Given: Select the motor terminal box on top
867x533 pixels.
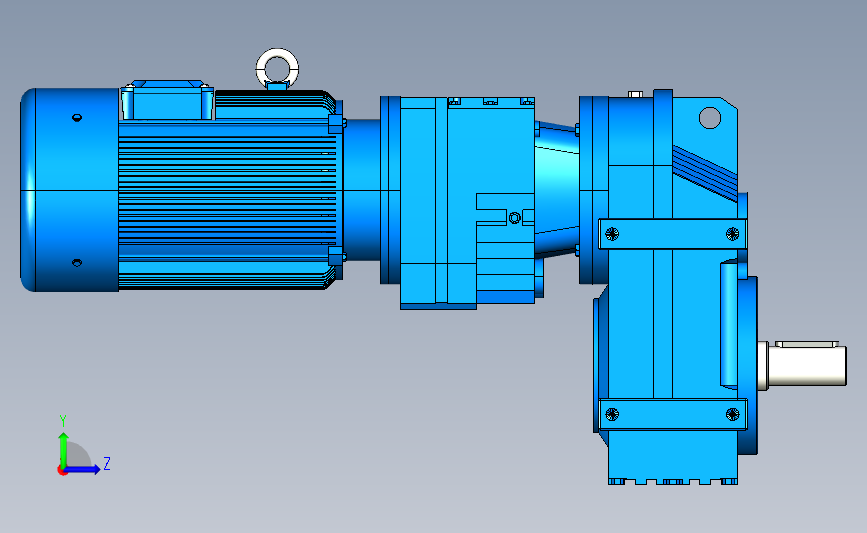Looking at the screenshot, I should point(167,100).
